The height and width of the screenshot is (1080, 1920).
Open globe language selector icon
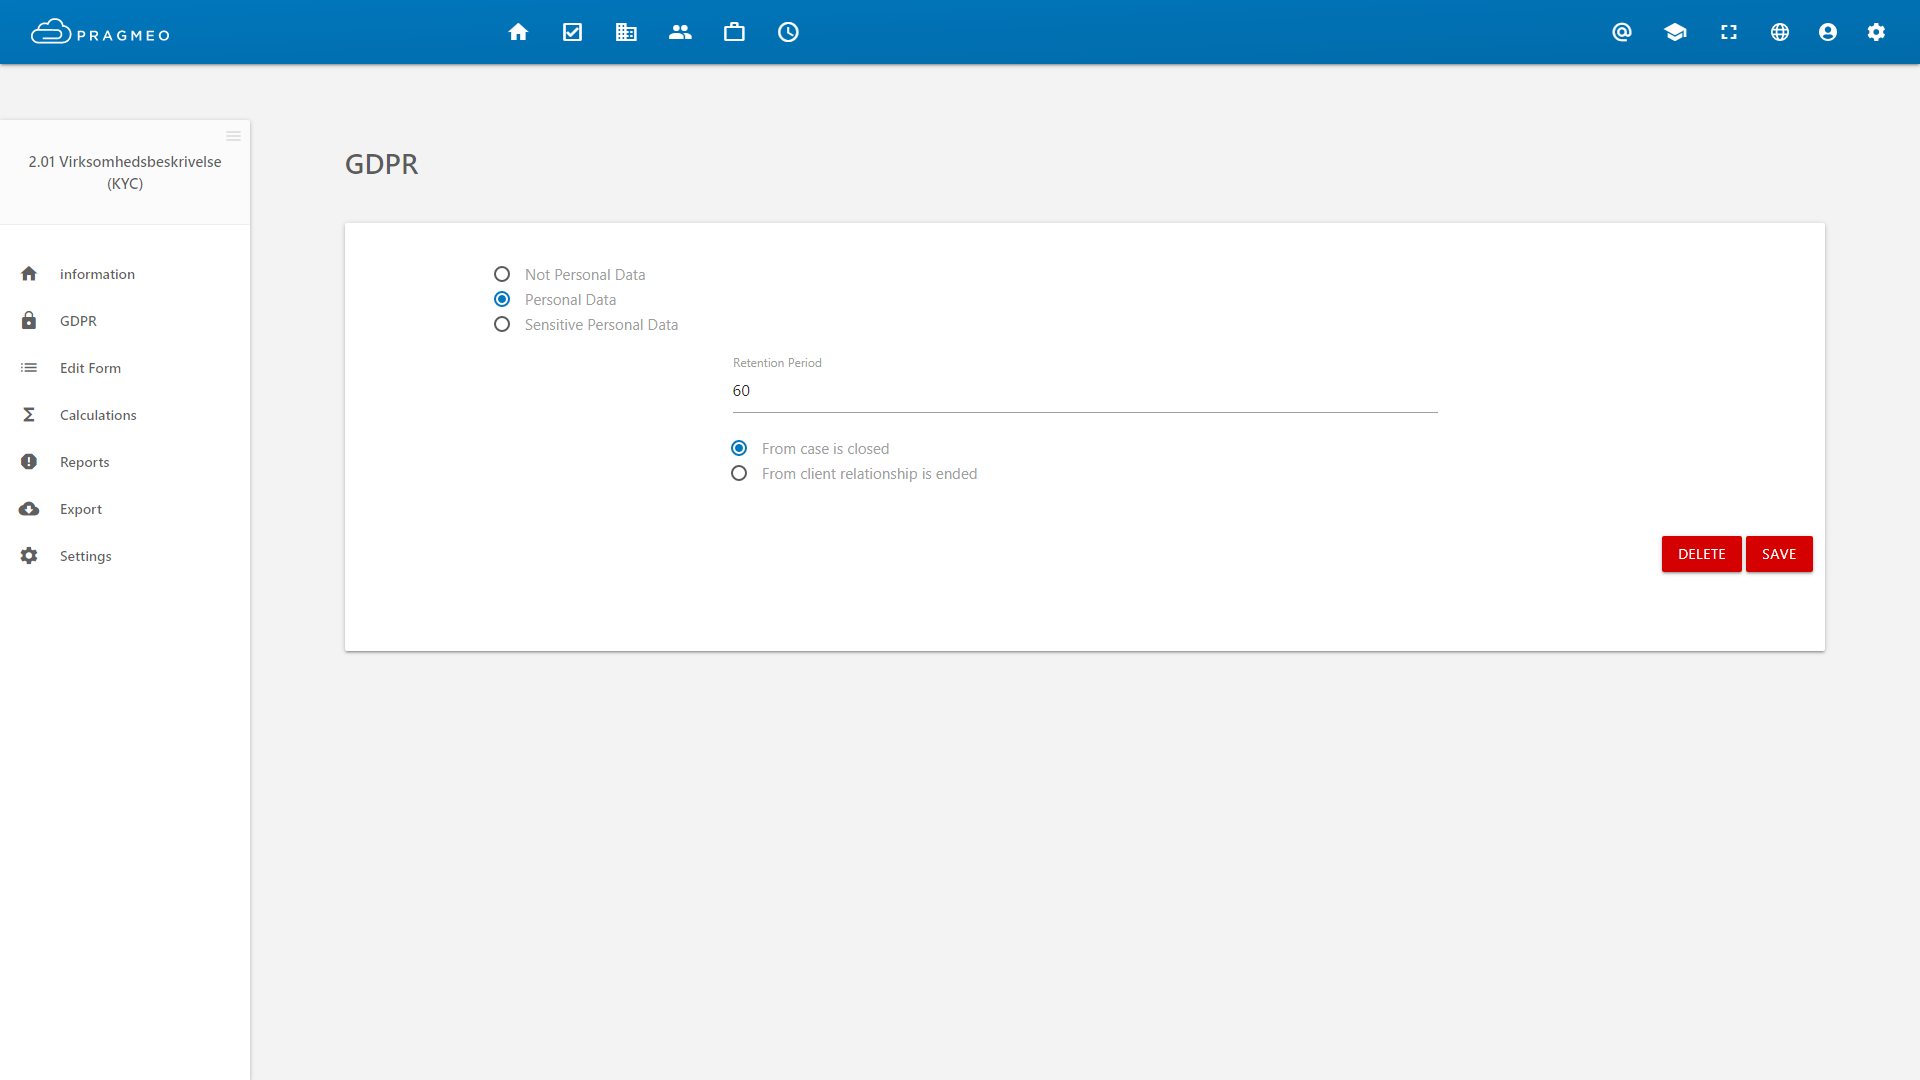click(x=1780, y=32)
